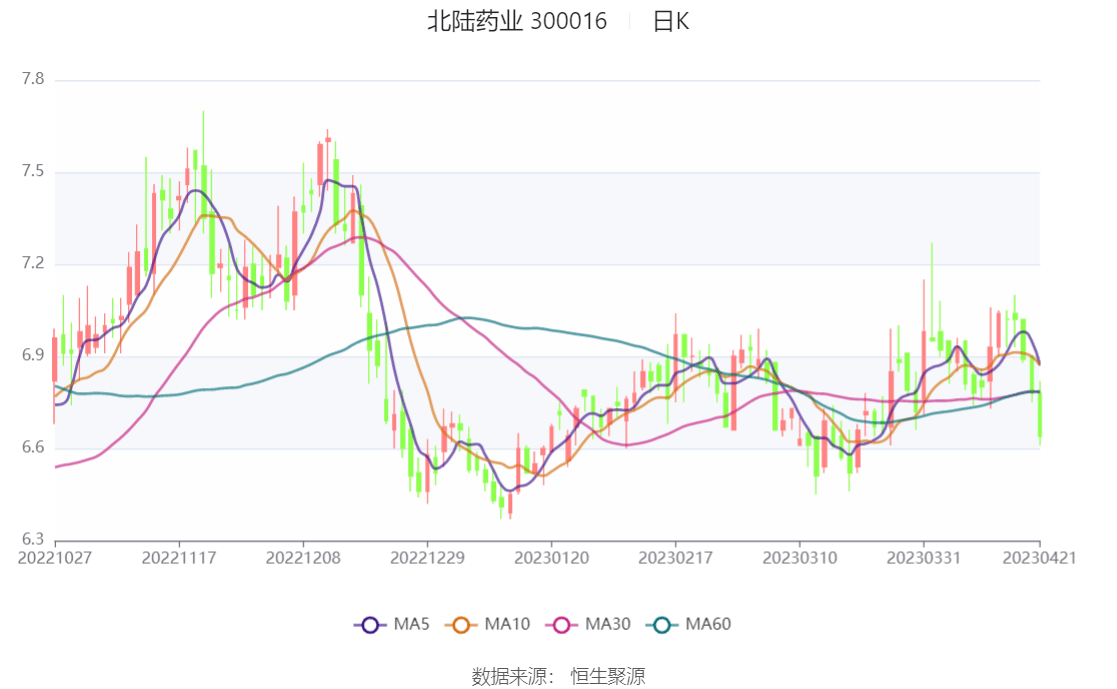Screen dimensions: 1117x689
Task: Toggle the MA30 legend series
Action: point(588,625)
